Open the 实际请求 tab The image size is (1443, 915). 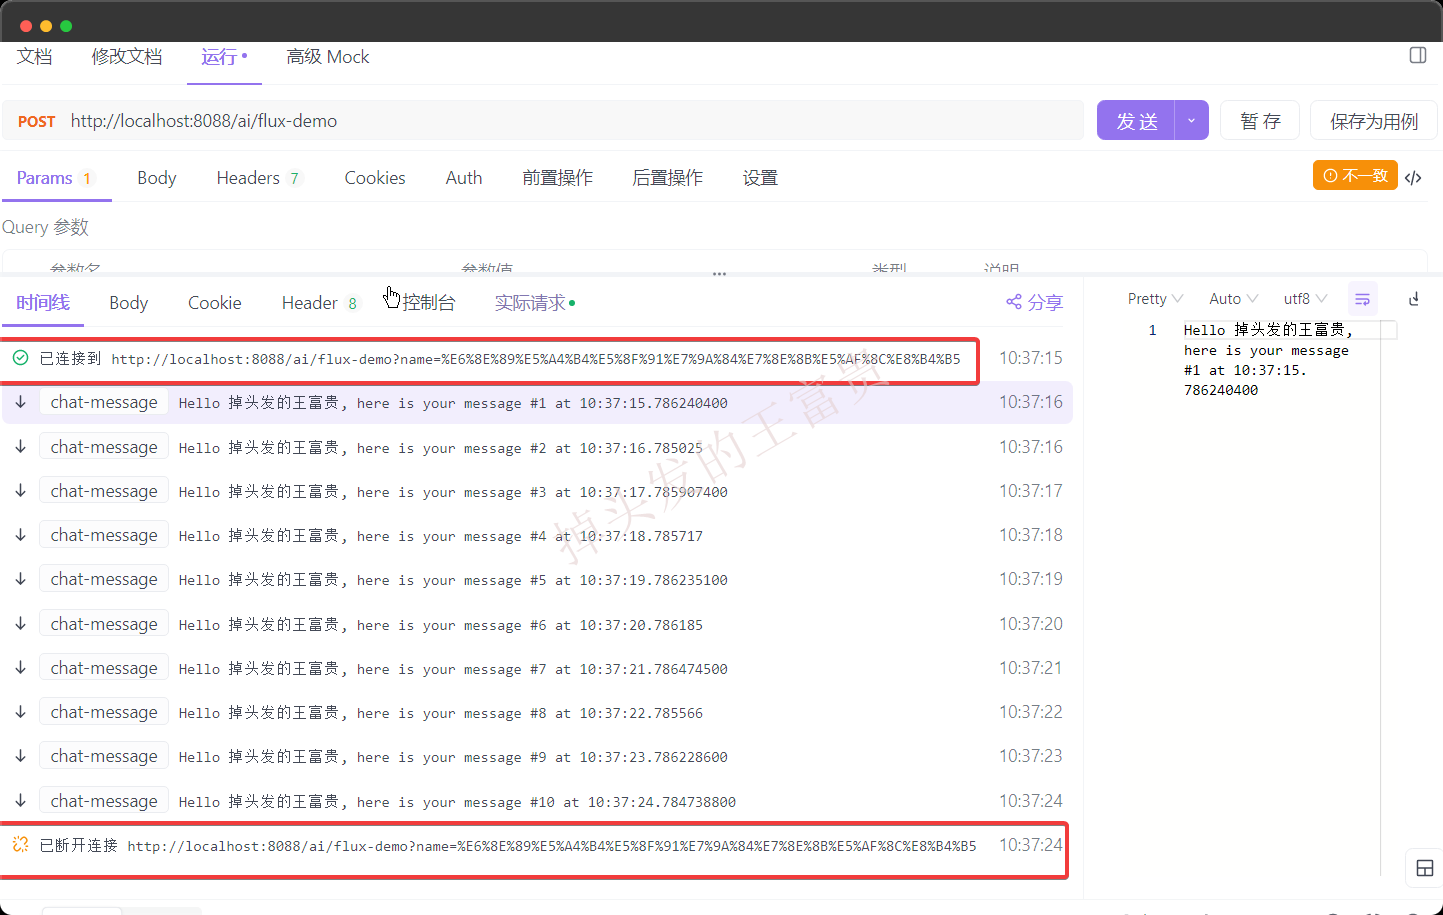pyautogui.click(x=534, y=303)
